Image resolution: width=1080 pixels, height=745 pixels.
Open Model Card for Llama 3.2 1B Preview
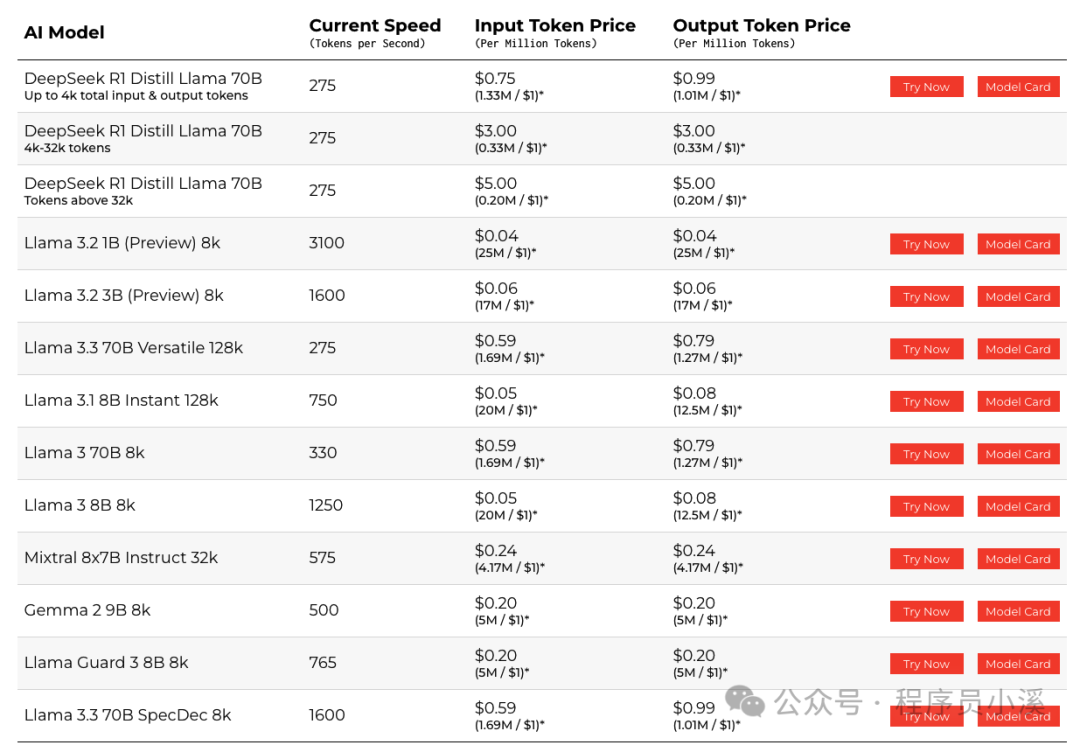1018,244
